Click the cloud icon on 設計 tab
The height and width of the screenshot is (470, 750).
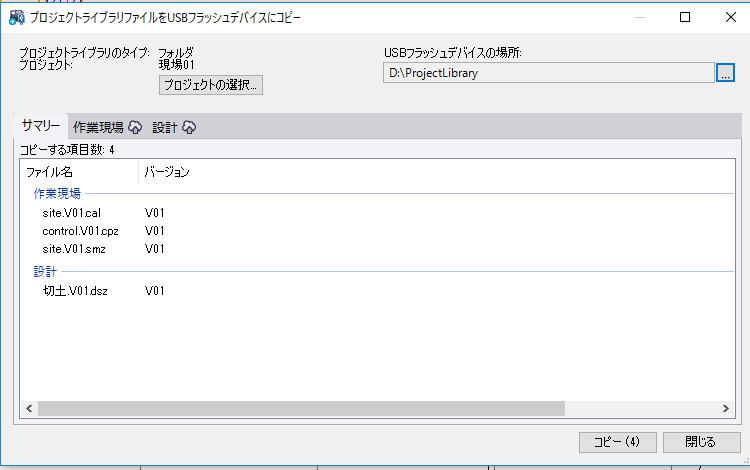(189, 127)
